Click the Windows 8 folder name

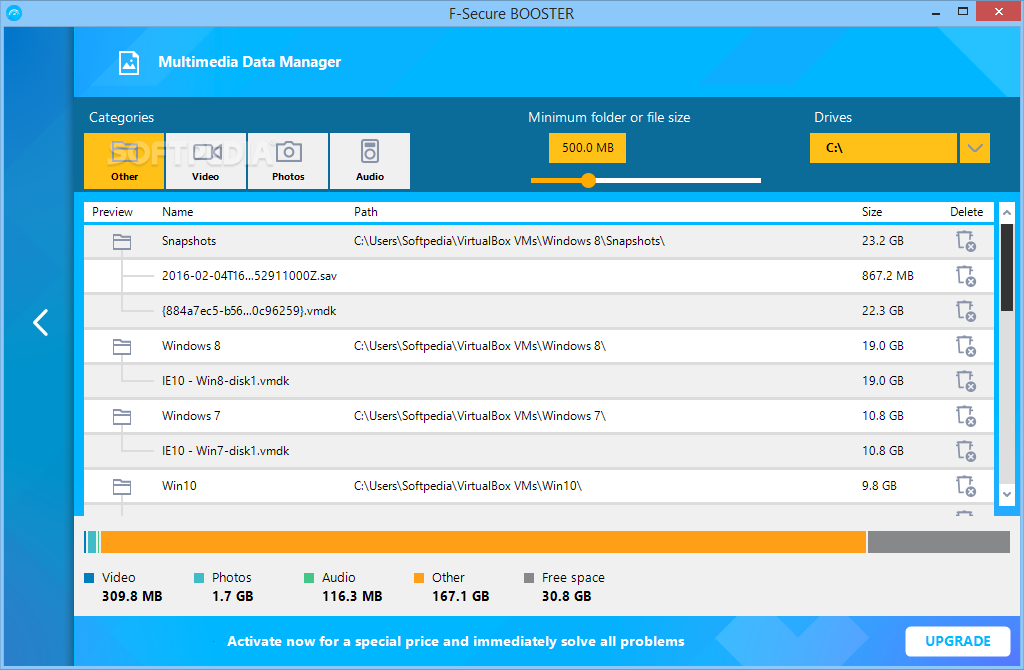pos(191,346)
